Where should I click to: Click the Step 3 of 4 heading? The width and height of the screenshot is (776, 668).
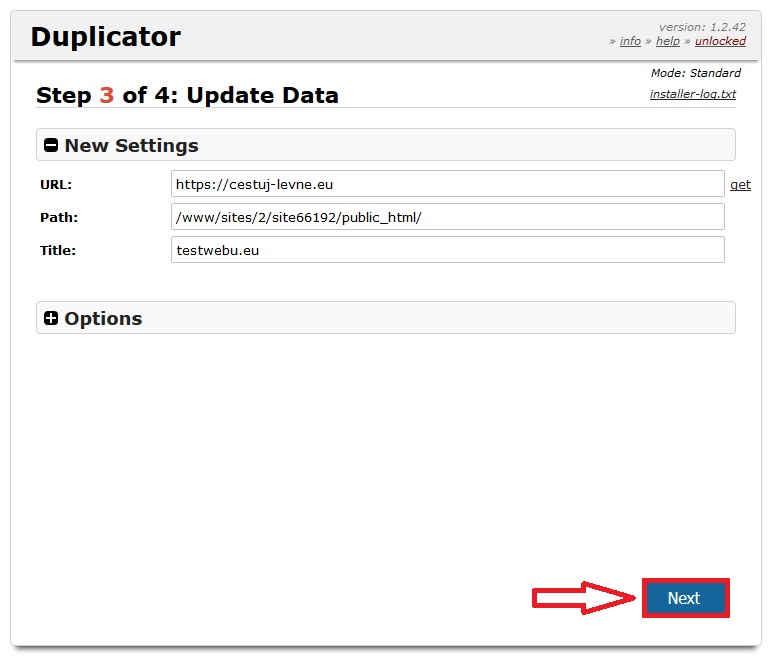187,95
